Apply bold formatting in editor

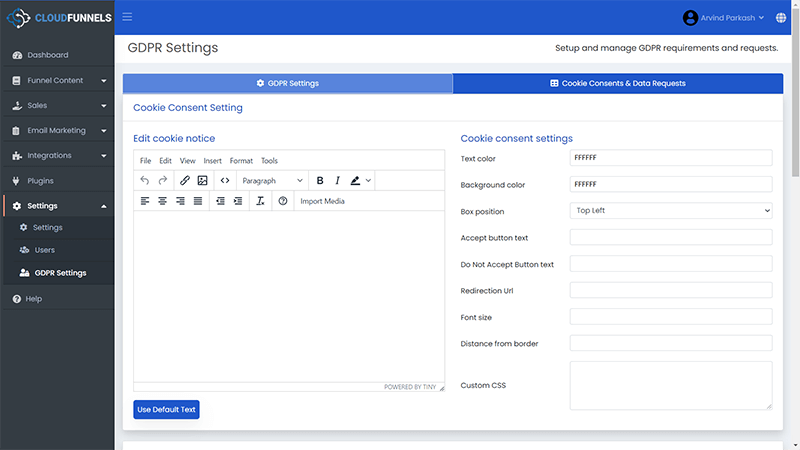click(320, 181)
